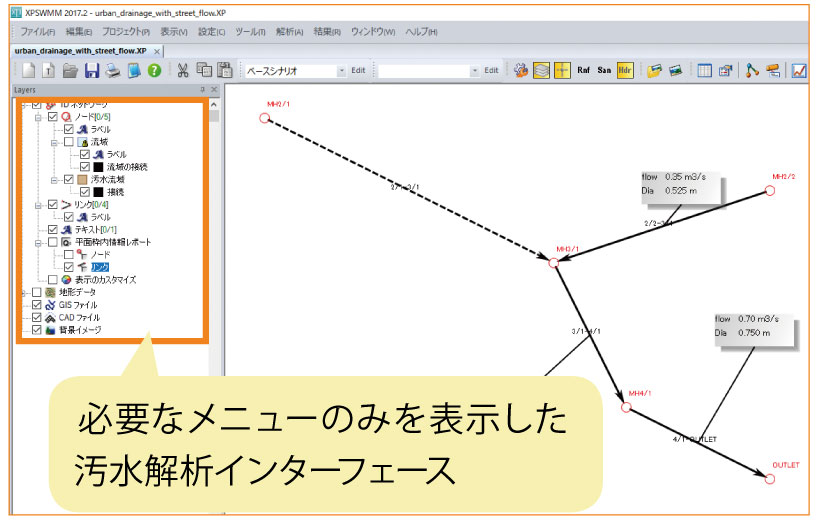Screen dimensions: 818x524
Task: Toggle the CAD ファイル checkbox
Action: [37, 317]
